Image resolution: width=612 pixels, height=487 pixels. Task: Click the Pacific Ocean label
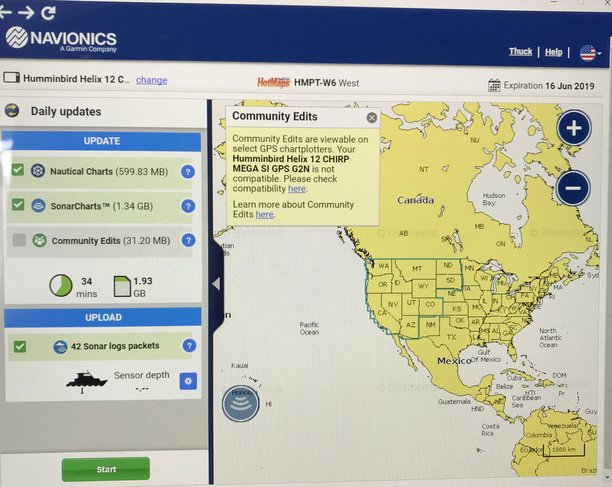click(309, 328)
